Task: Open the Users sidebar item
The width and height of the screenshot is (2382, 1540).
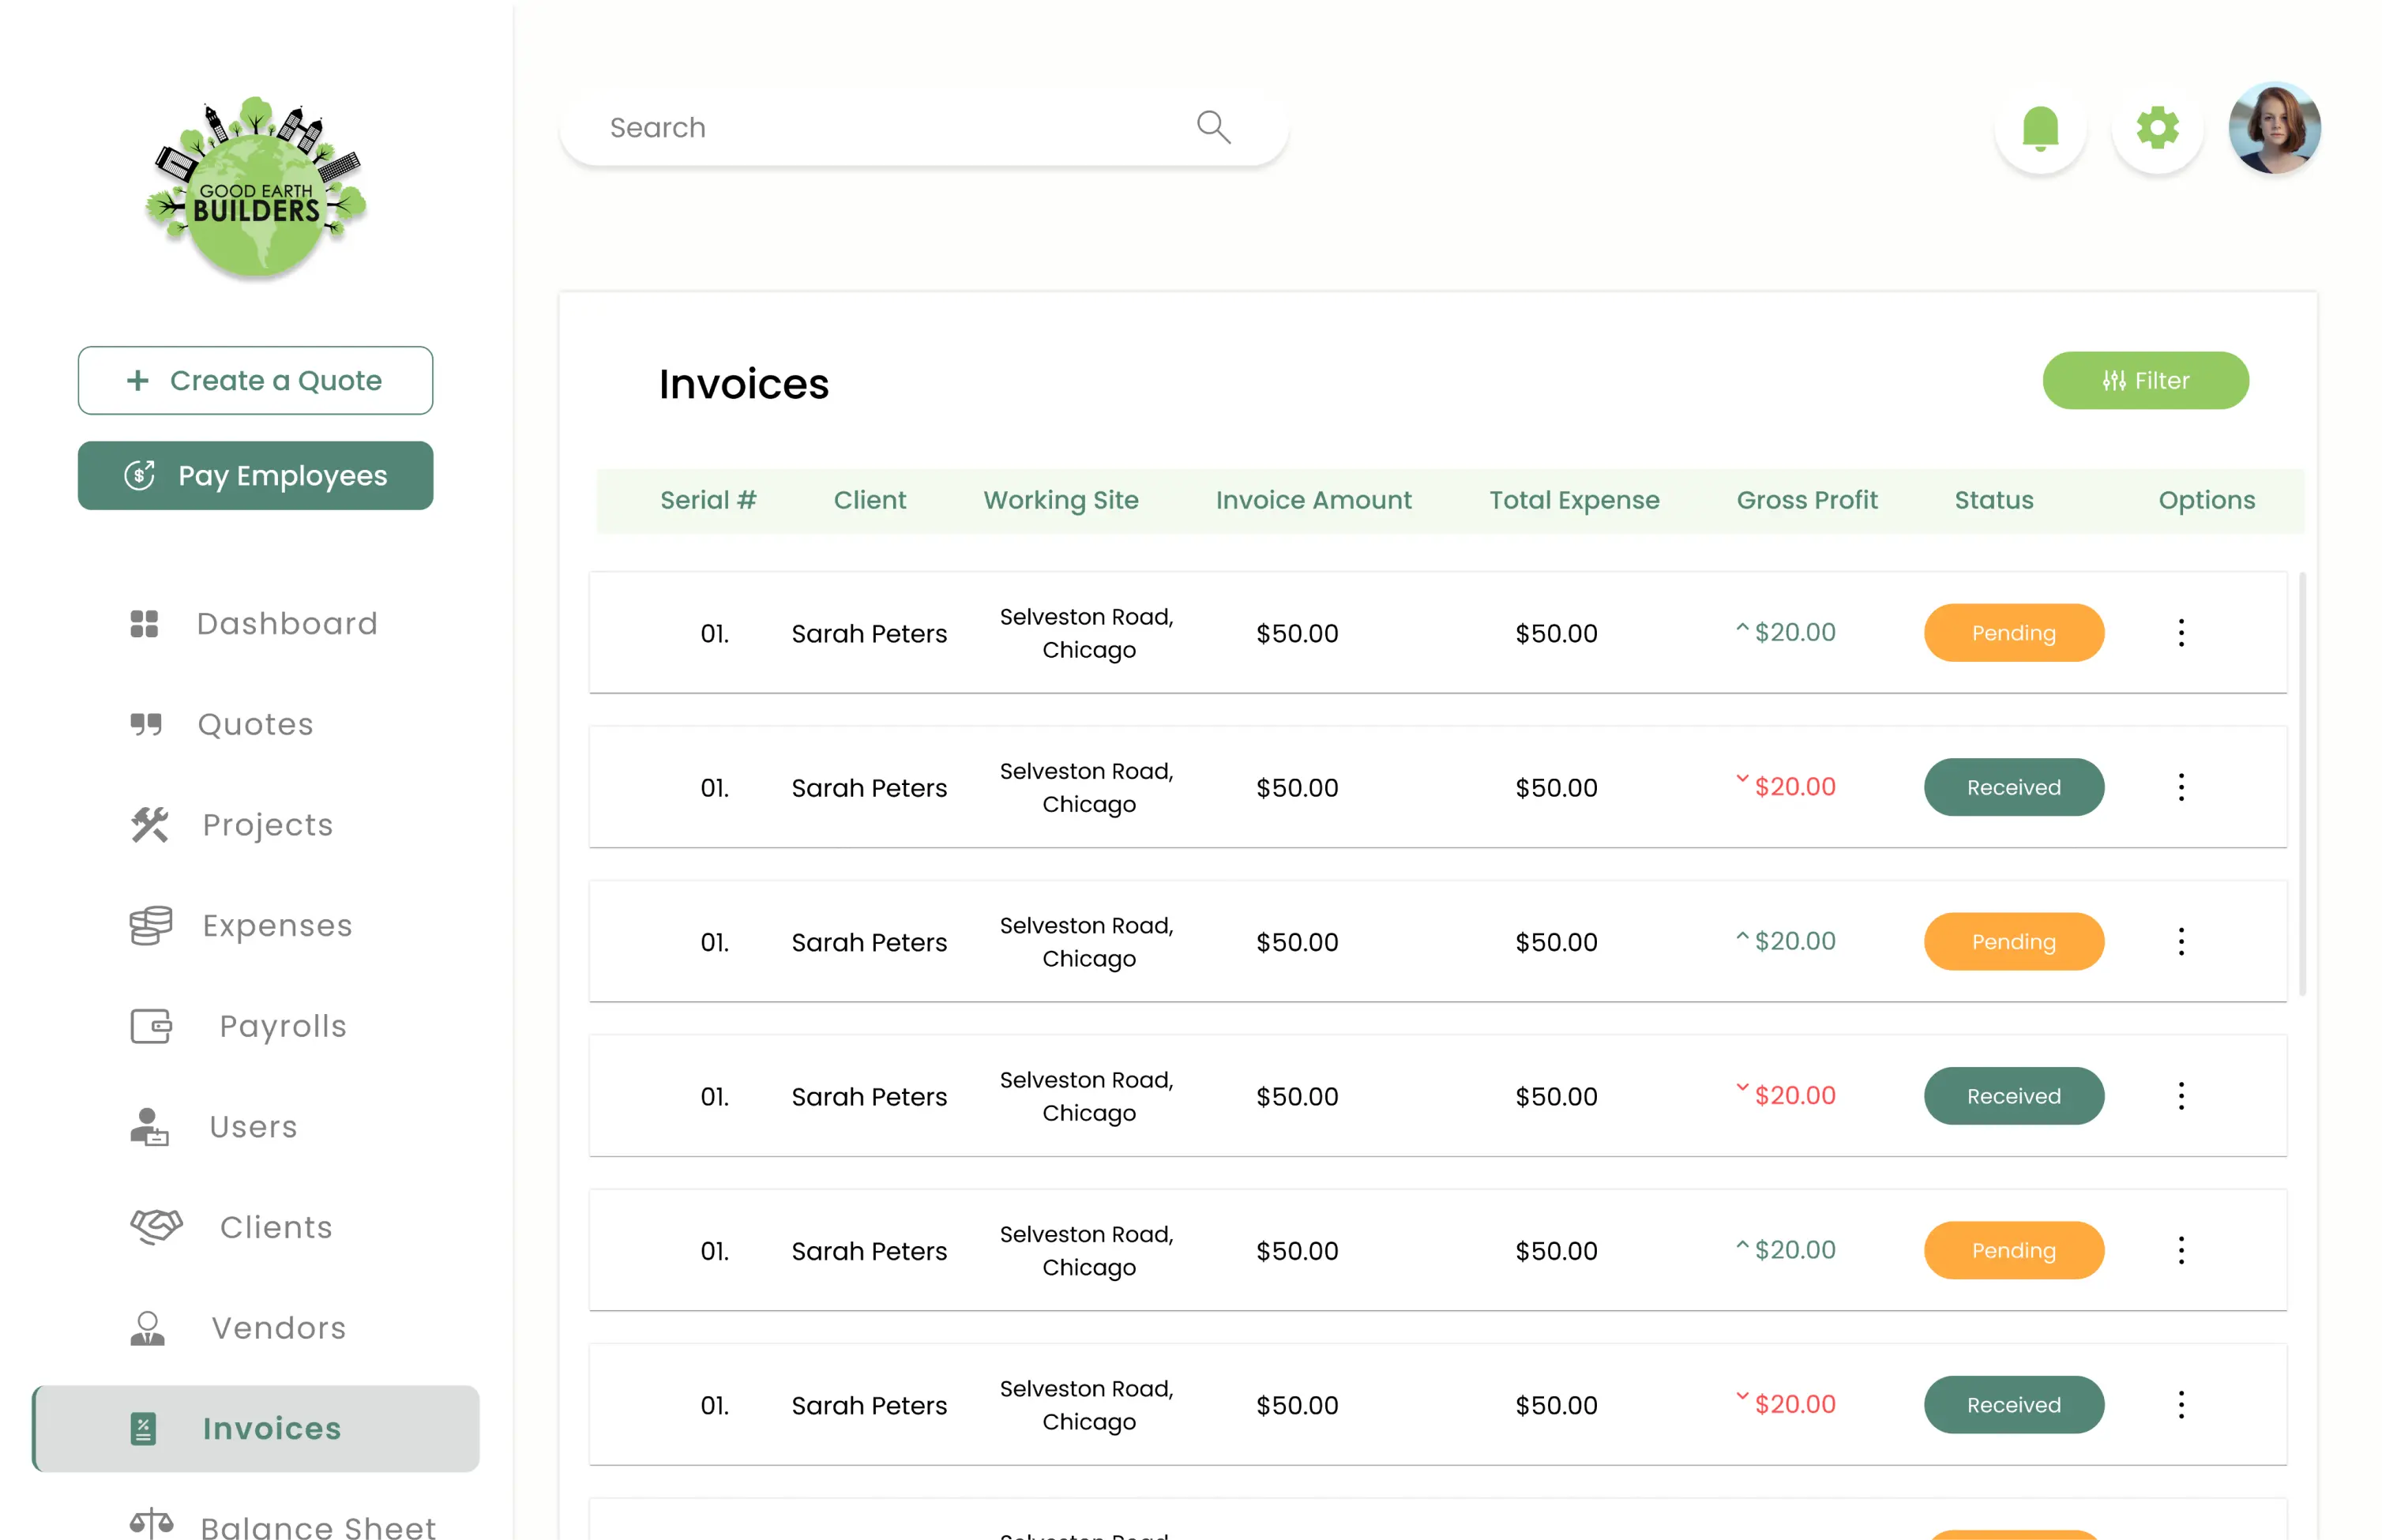Action: [x=253, y=1127]
